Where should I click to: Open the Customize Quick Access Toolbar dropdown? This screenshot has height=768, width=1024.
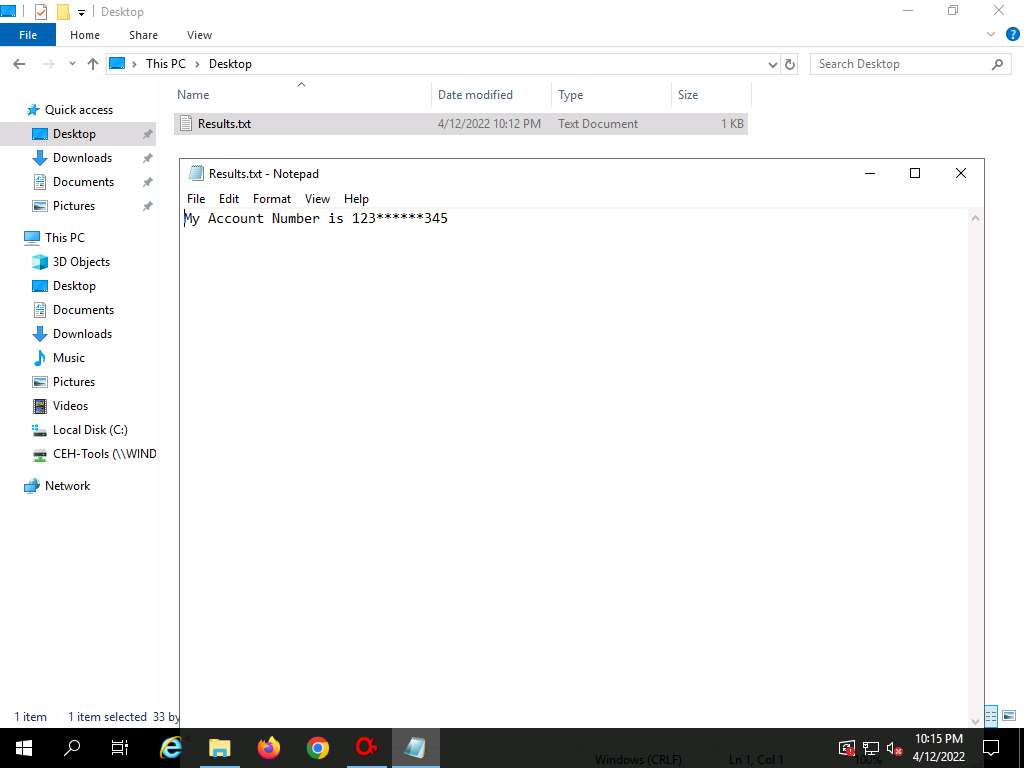click(82, 13)
